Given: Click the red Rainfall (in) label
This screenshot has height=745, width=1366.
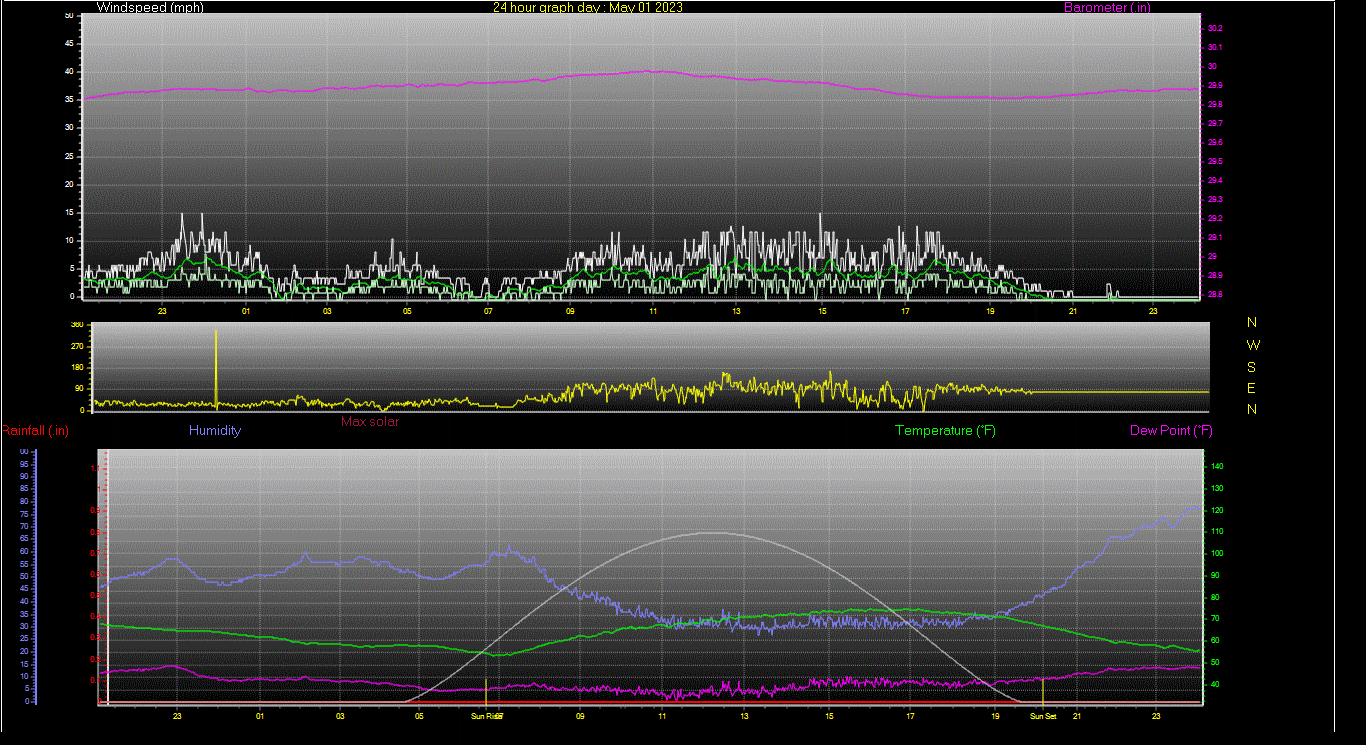Looking at the screenshot, I should click(35, 431).
